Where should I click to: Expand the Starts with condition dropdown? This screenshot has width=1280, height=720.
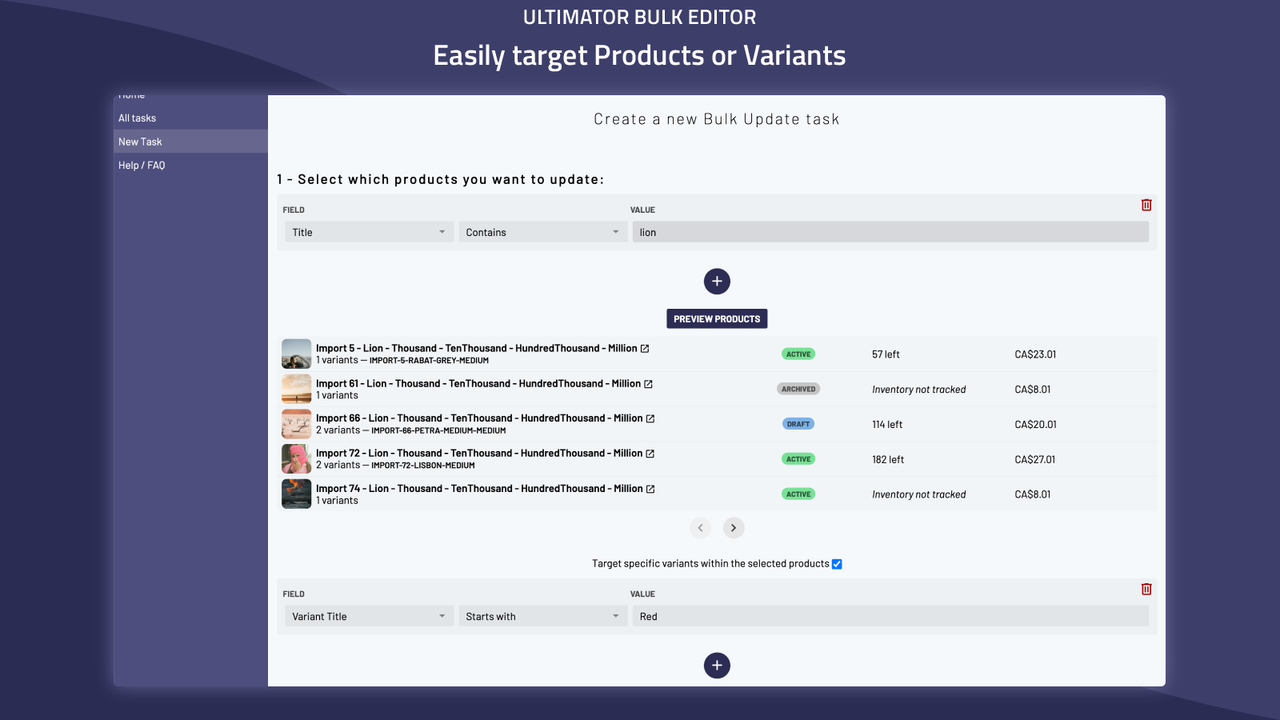pos(542,615)
